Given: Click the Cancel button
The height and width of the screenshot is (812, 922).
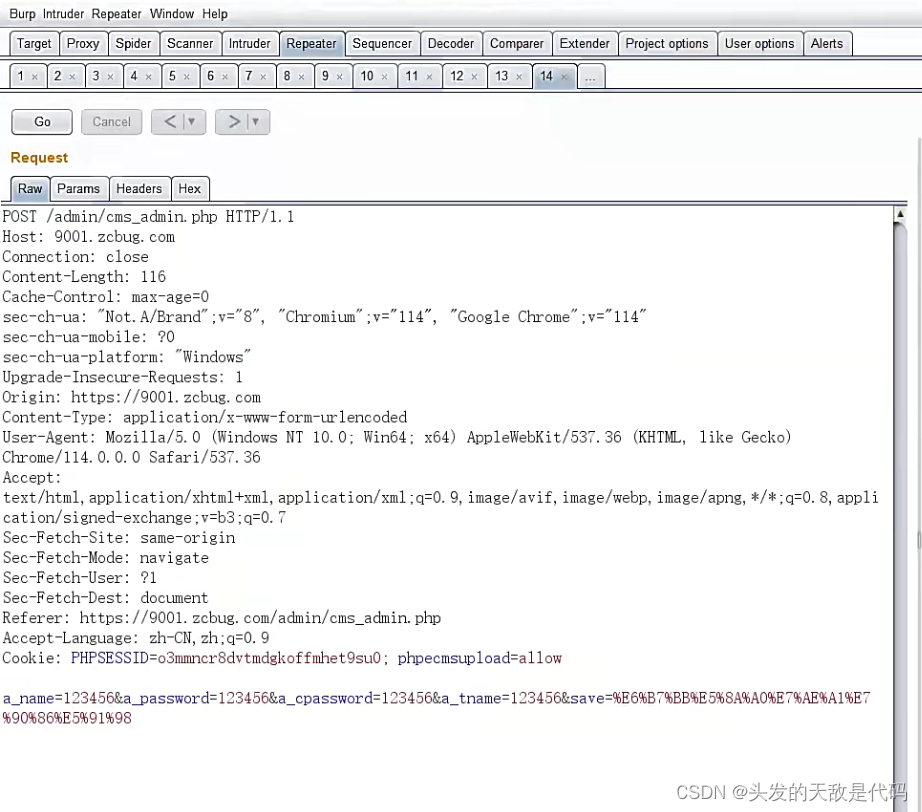Looking at the screenshot, I should [x=112, y=122].
